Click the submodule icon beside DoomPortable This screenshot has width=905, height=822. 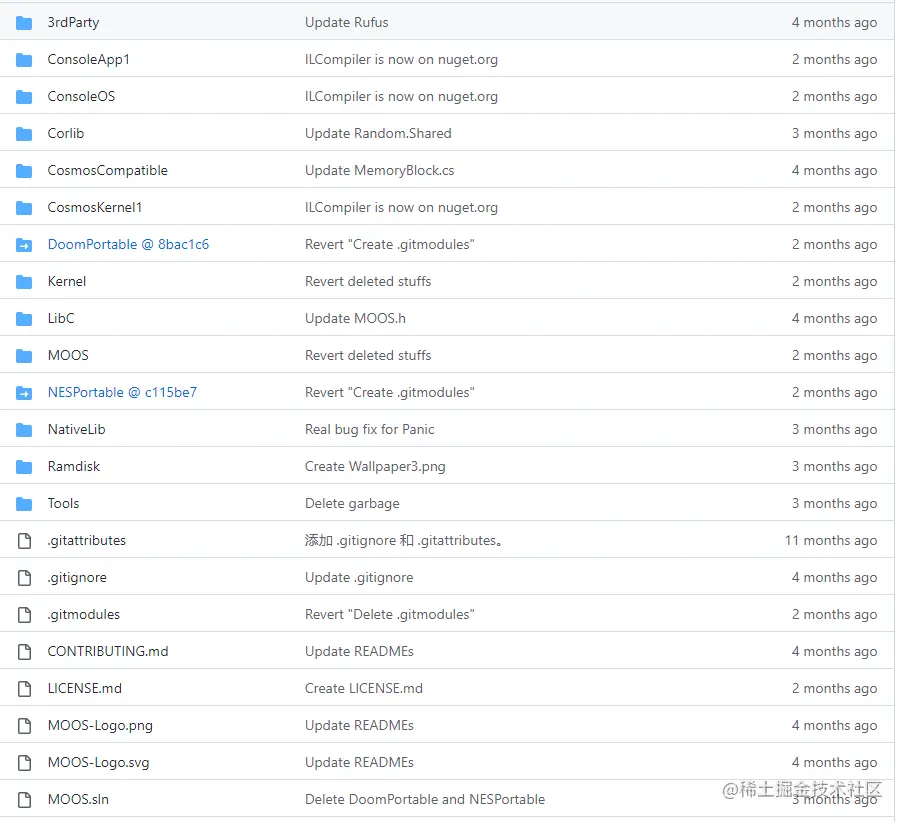click(24, 245)
